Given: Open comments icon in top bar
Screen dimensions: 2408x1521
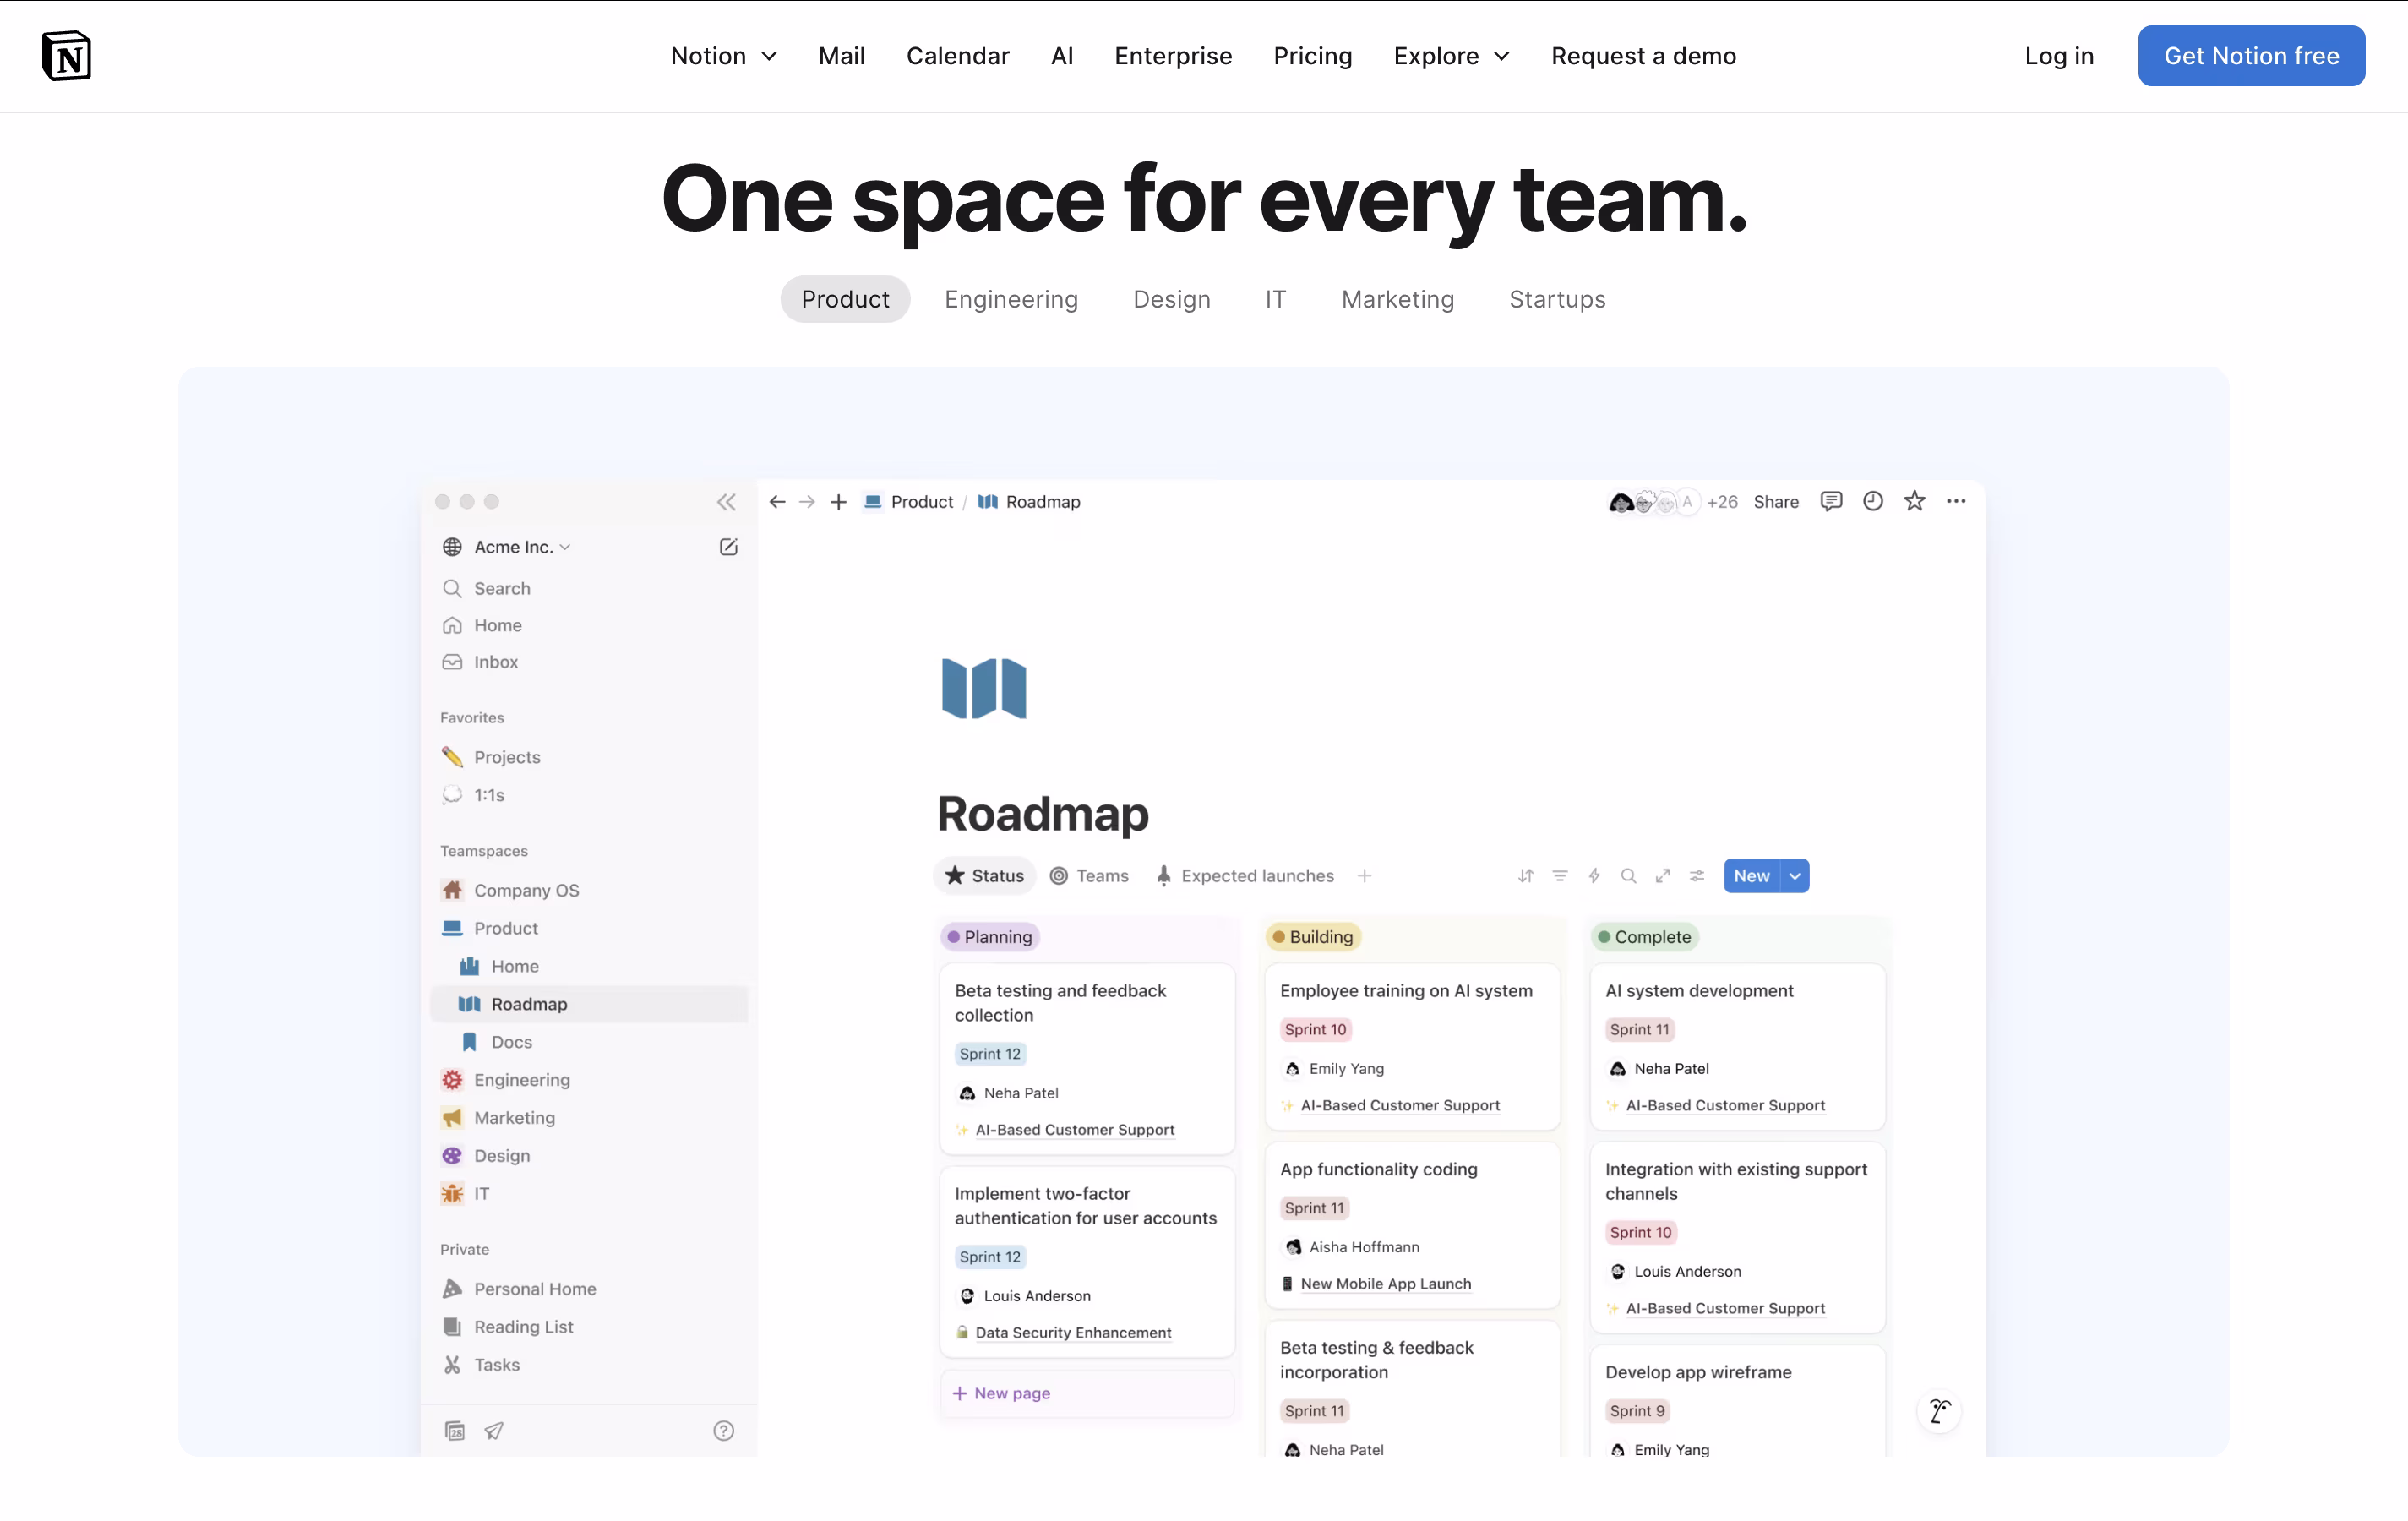Looking at the screenshot, I should point(1831,502).
